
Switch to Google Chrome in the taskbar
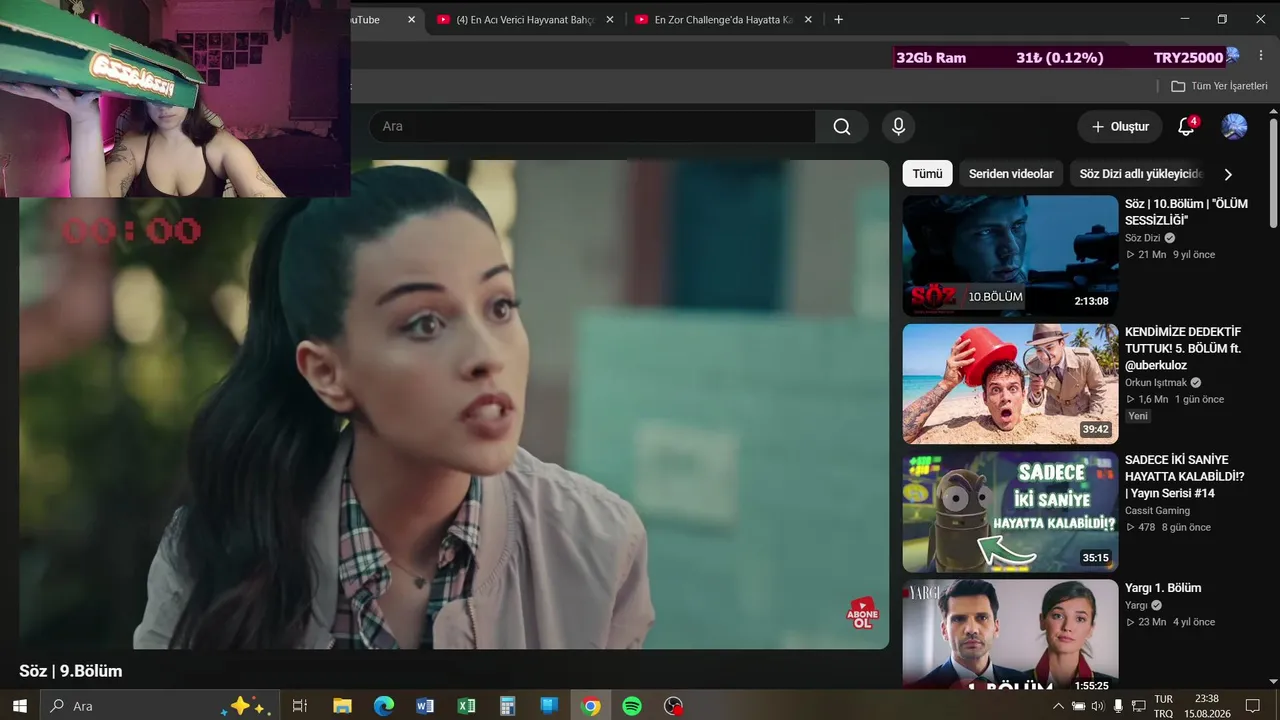coord(591,706)
